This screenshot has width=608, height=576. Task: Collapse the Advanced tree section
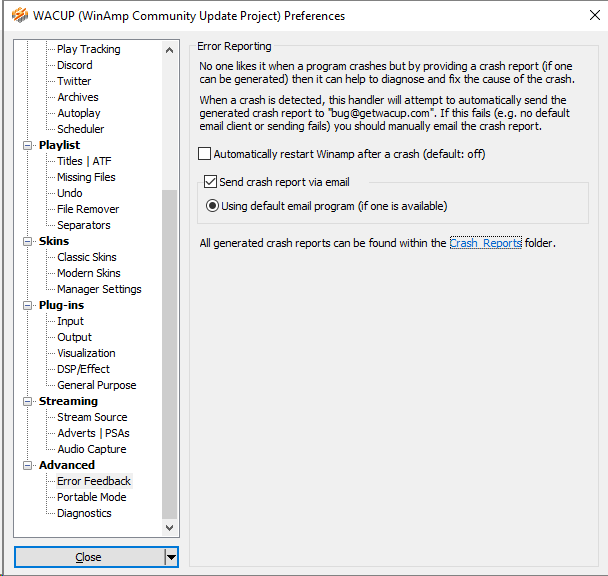(x=28, y=465)
